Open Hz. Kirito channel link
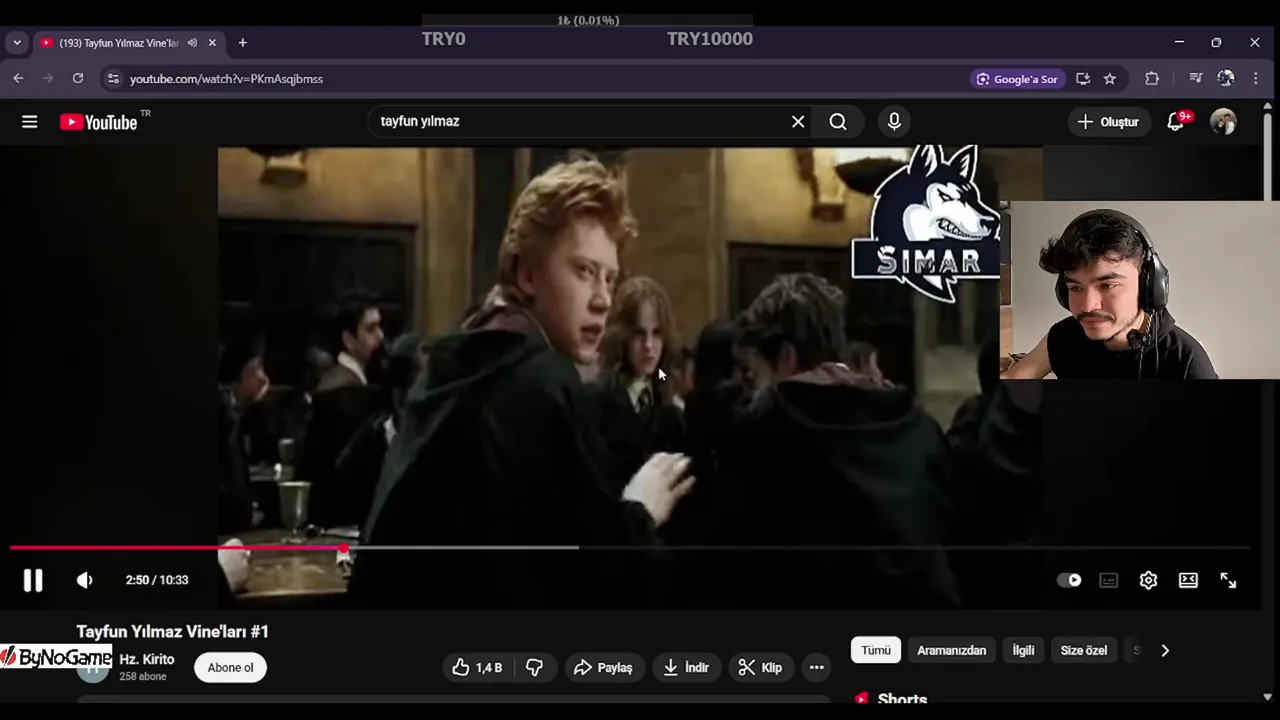Viewport: 1280px width, 720px height. pyautogui.click(x=147, y=659)
